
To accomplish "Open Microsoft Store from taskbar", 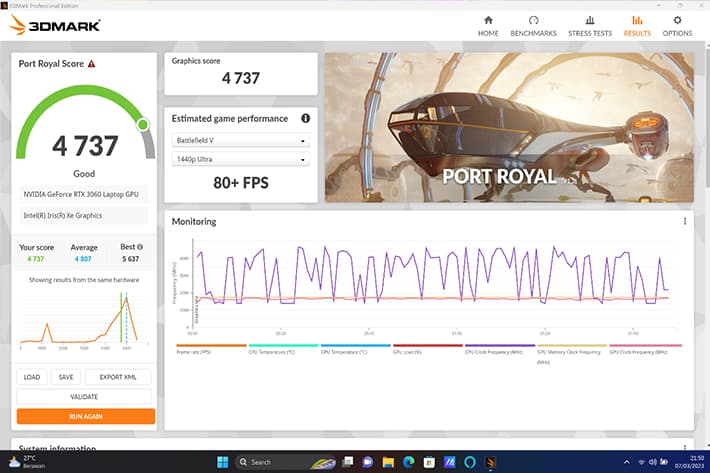I will [x=429, y=462].
